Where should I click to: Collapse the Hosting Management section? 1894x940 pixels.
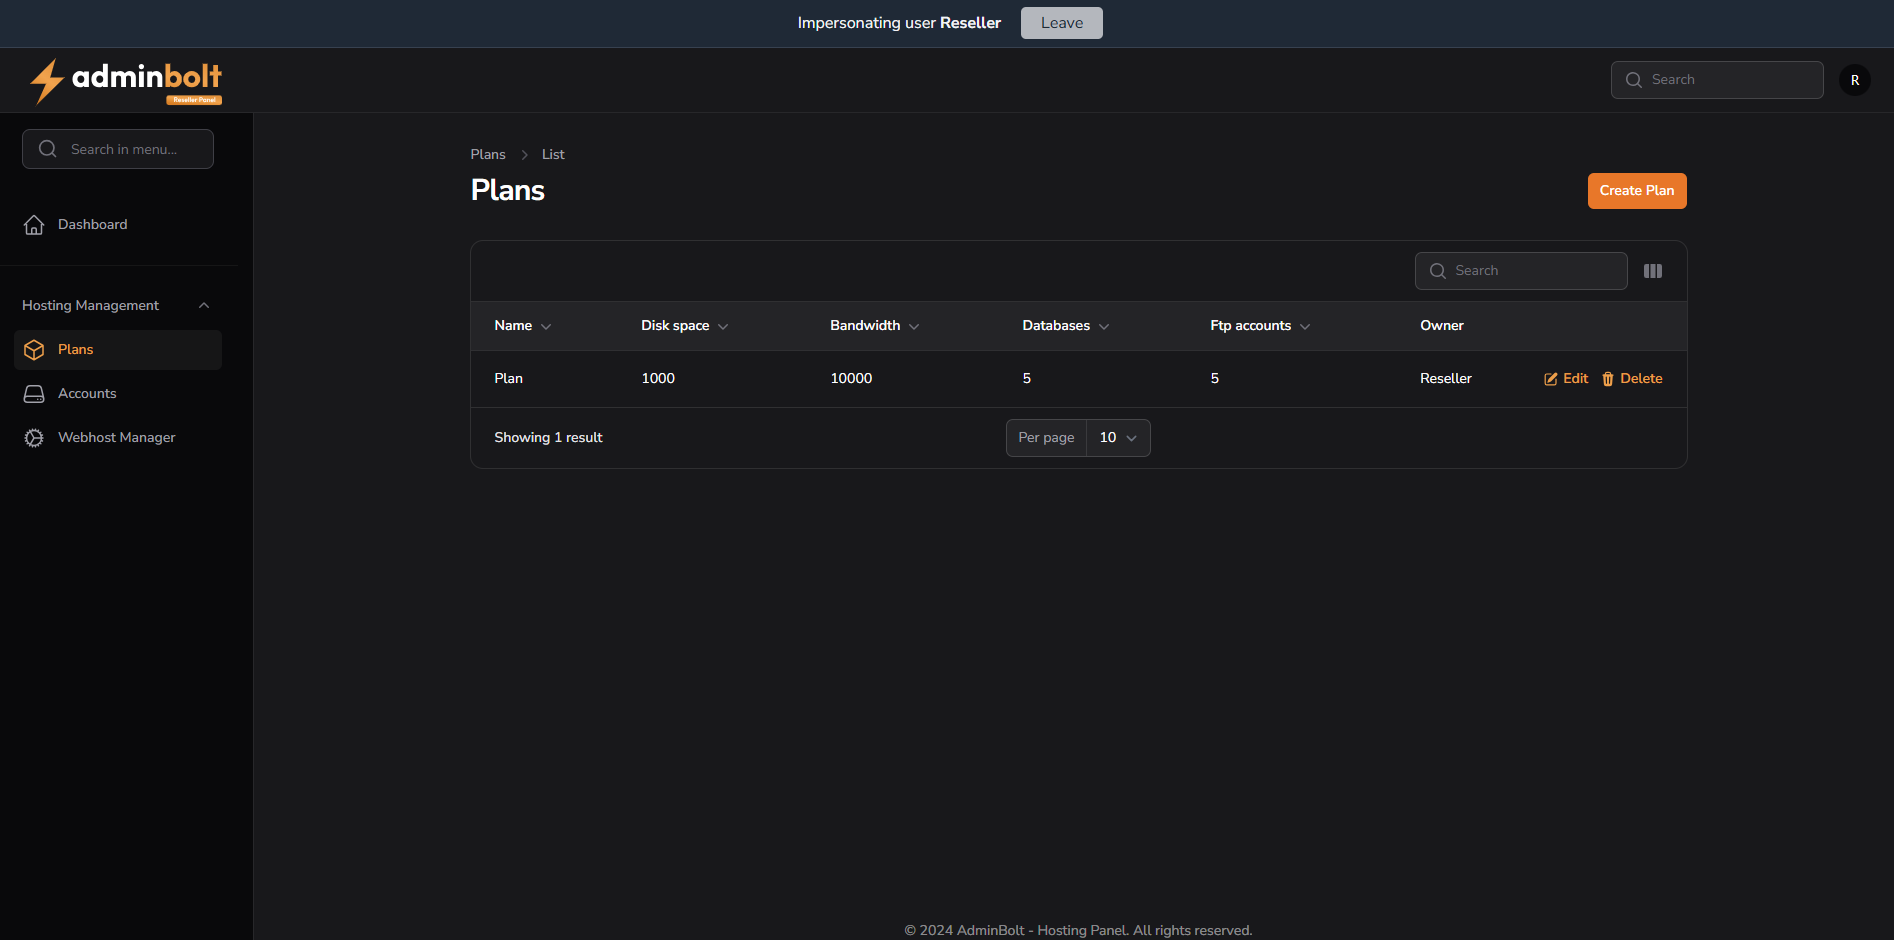coord(204,305)
